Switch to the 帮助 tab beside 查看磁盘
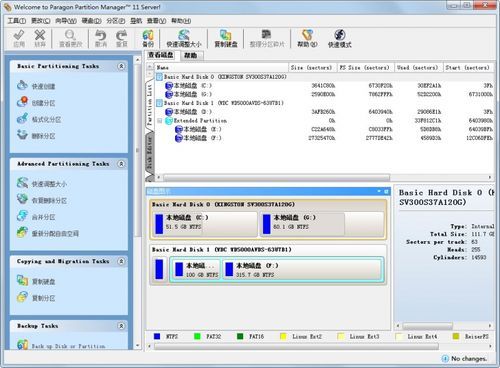Image resolution: width=500 pixels, height=368 pixels. (190, 55)
